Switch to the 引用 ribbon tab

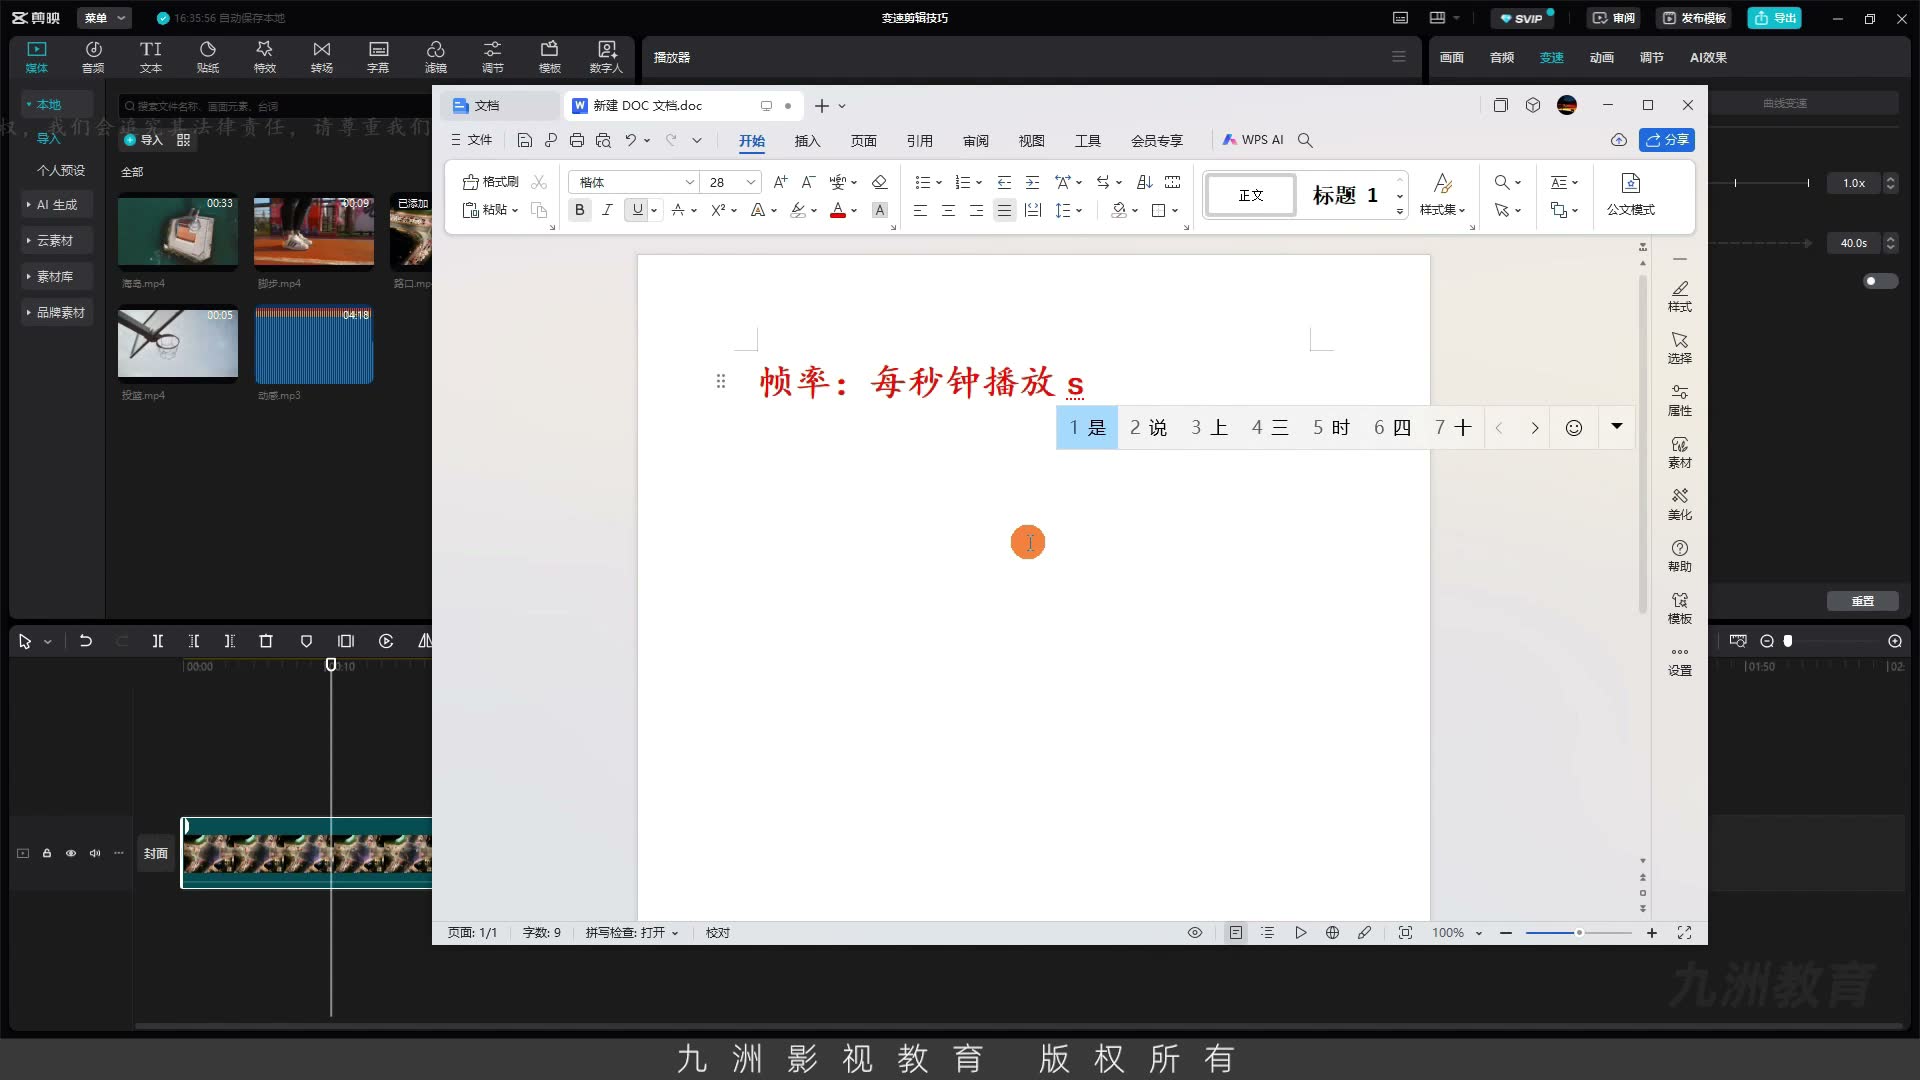coord(919,141)
